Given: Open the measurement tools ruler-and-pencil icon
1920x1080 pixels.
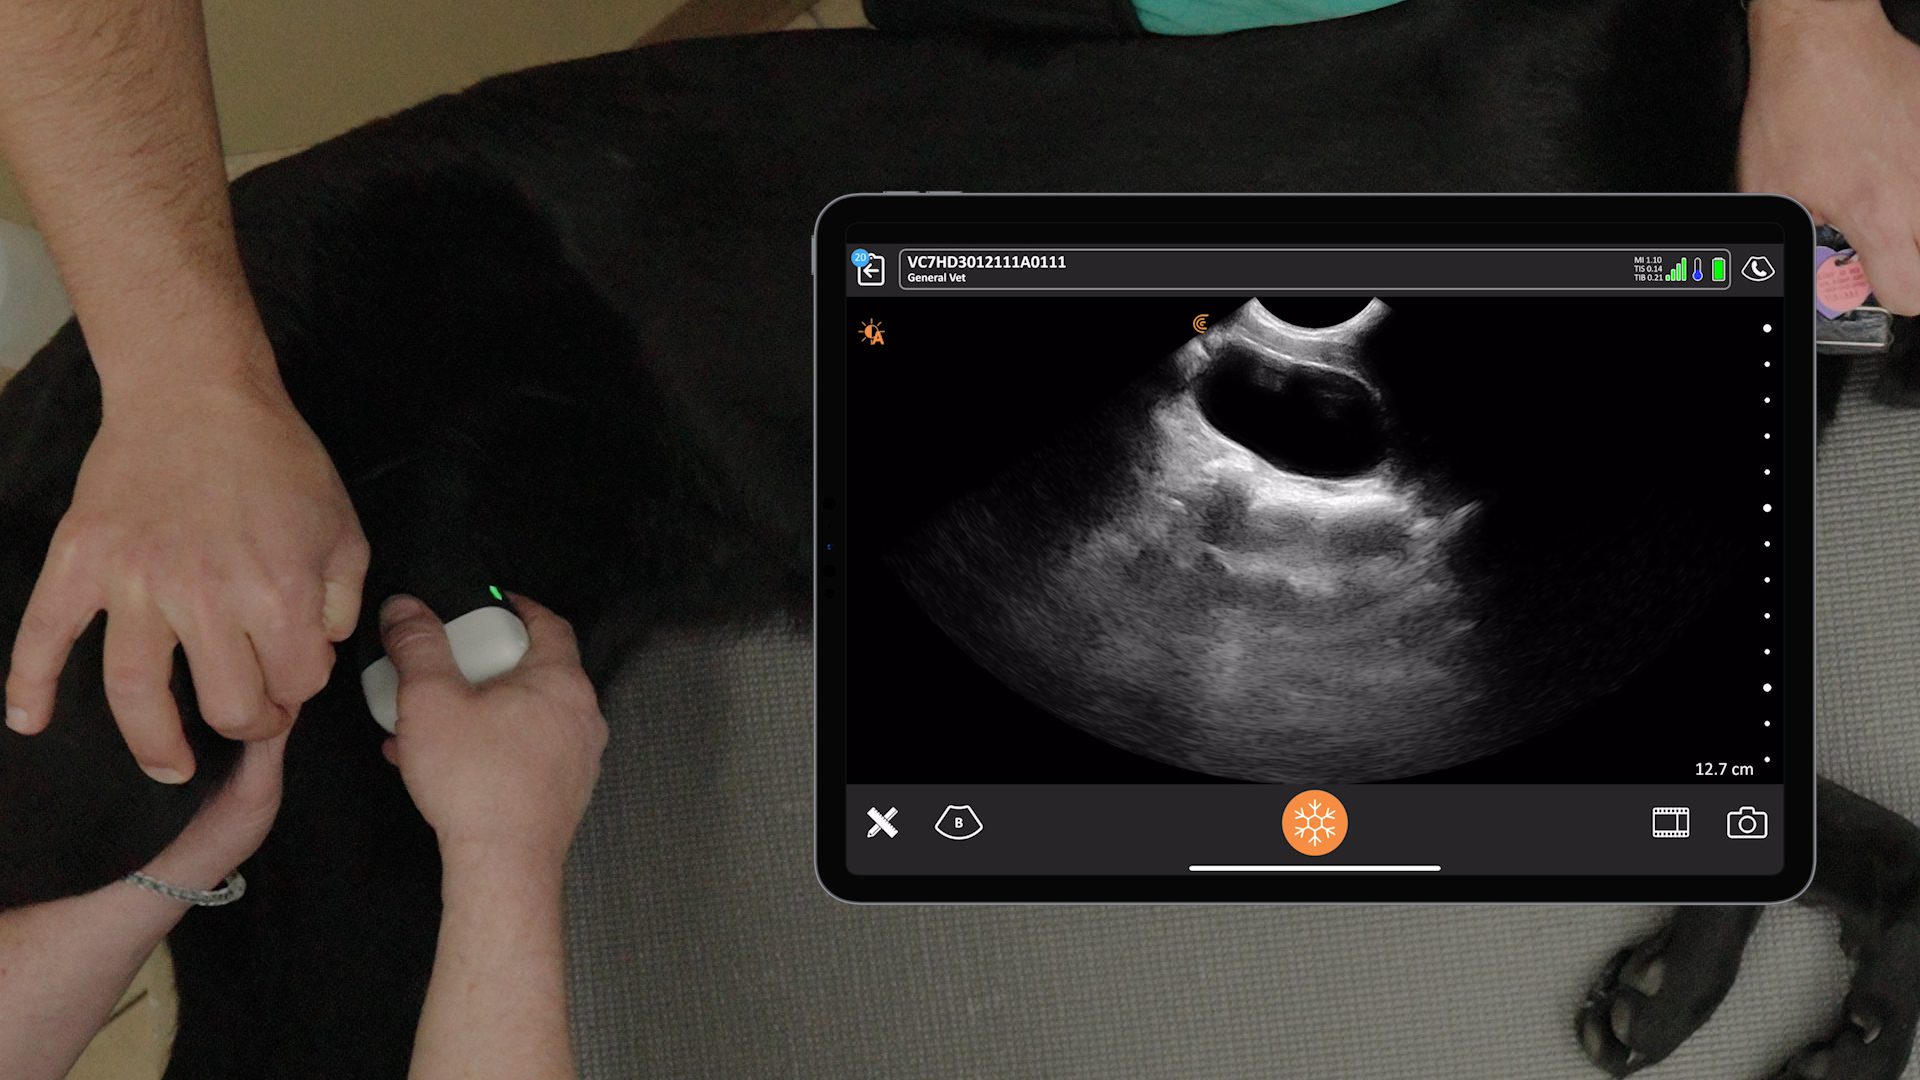Looking at the screenshot, I should pyautogui.click(x=882, y=823).
